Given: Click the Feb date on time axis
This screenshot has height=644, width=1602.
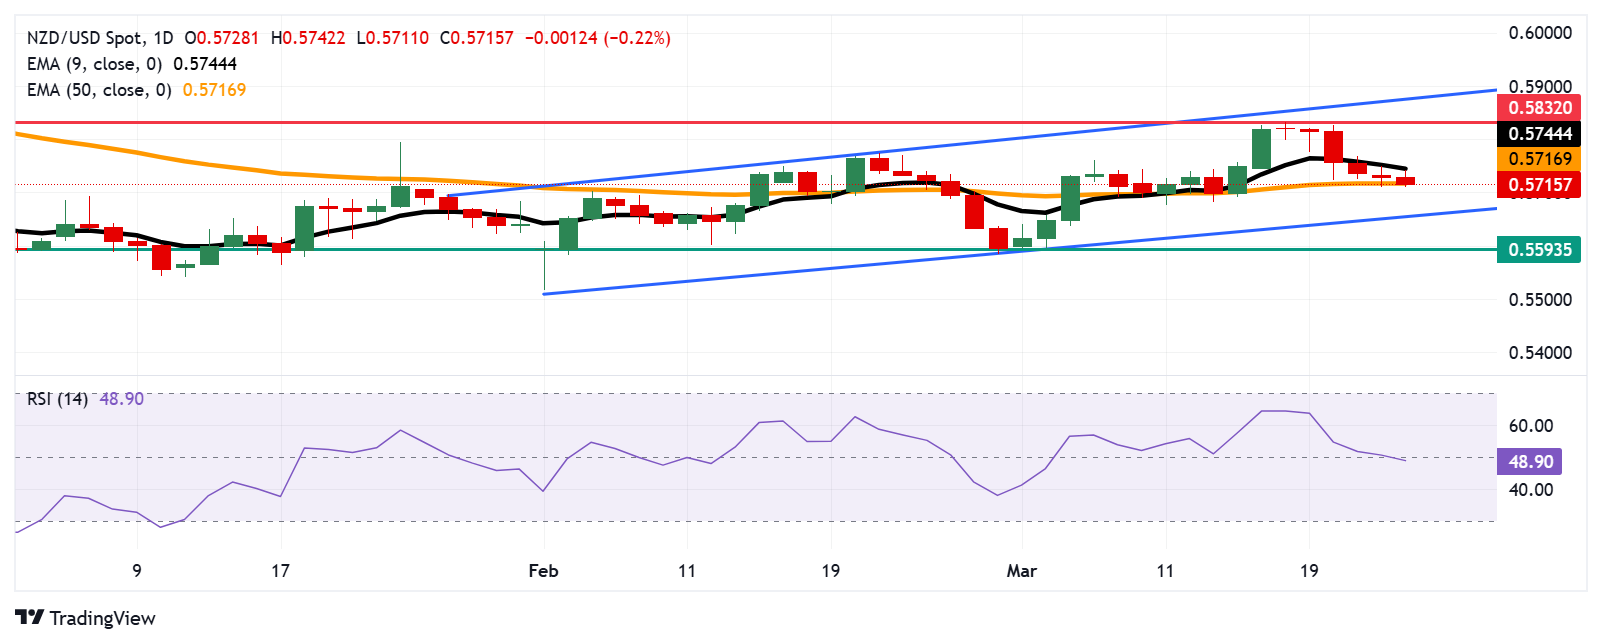Looking at the screenshot, I should (543, 571).
